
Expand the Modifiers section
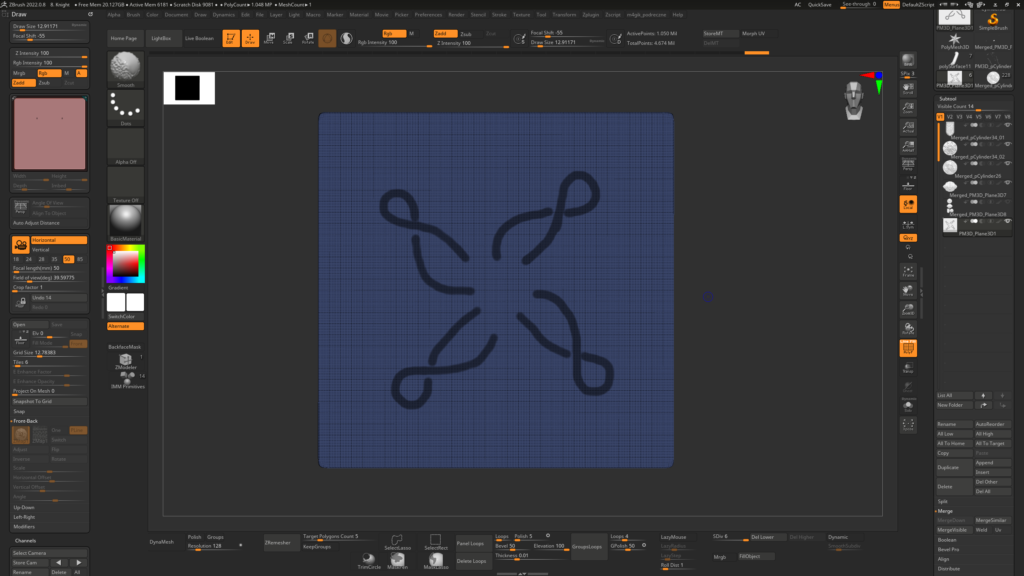pos(24,526)
